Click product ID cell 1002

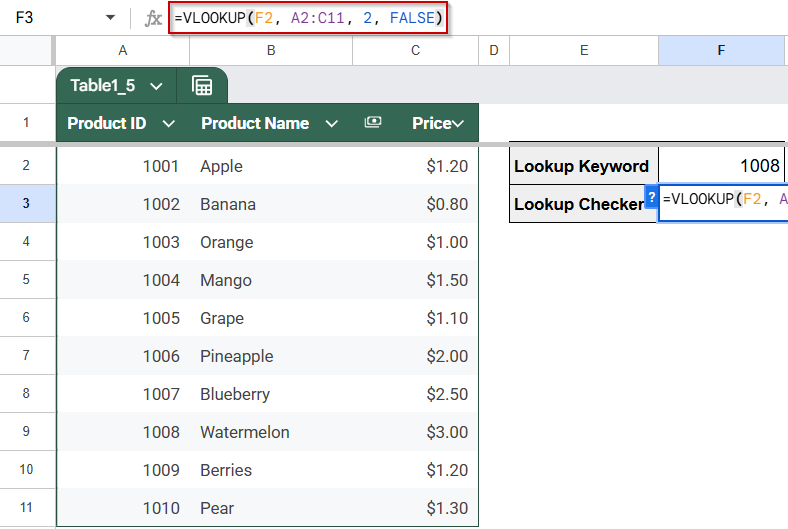point(123,204)
